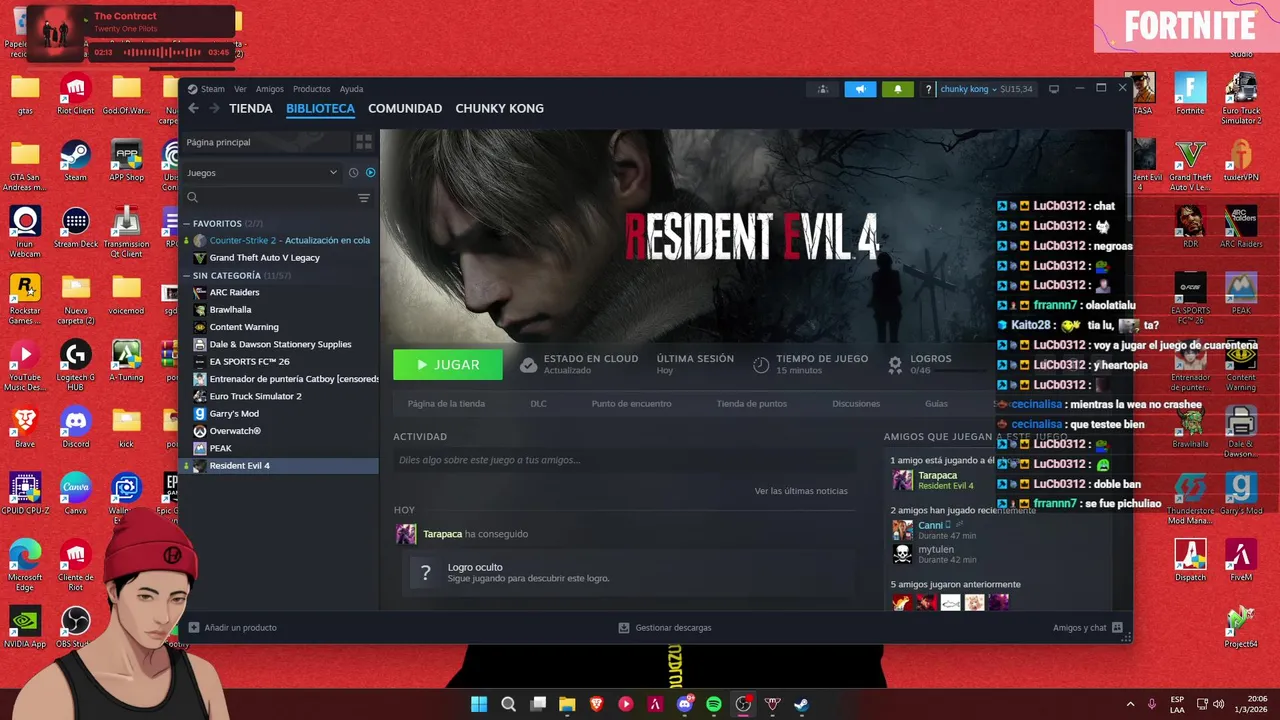Click Añadir un producto

(x=233, y=628)
